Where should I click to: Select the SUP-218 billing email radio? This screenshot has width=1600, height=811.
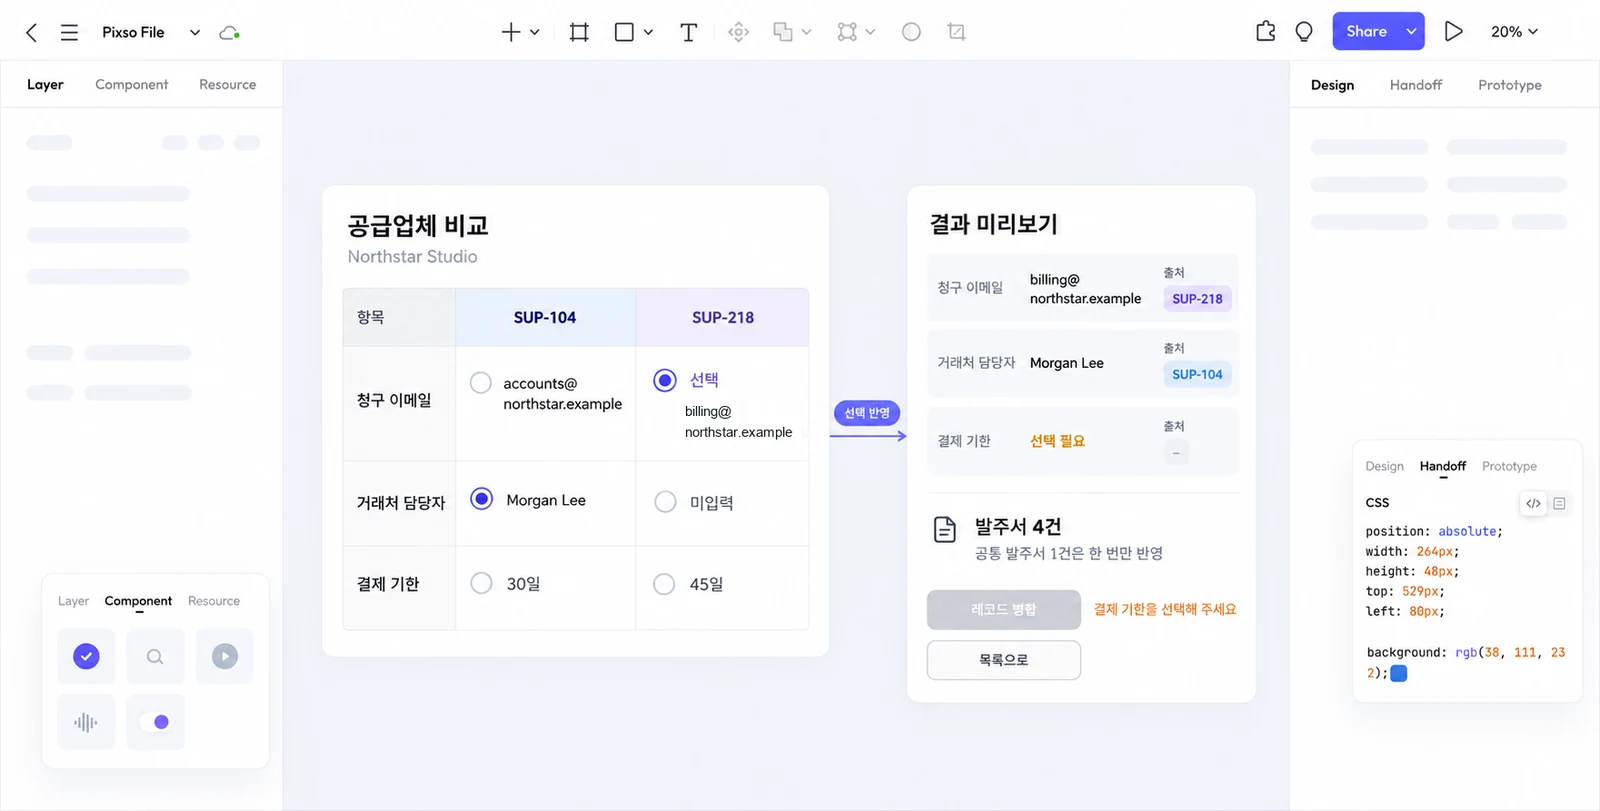click(665, 380)
